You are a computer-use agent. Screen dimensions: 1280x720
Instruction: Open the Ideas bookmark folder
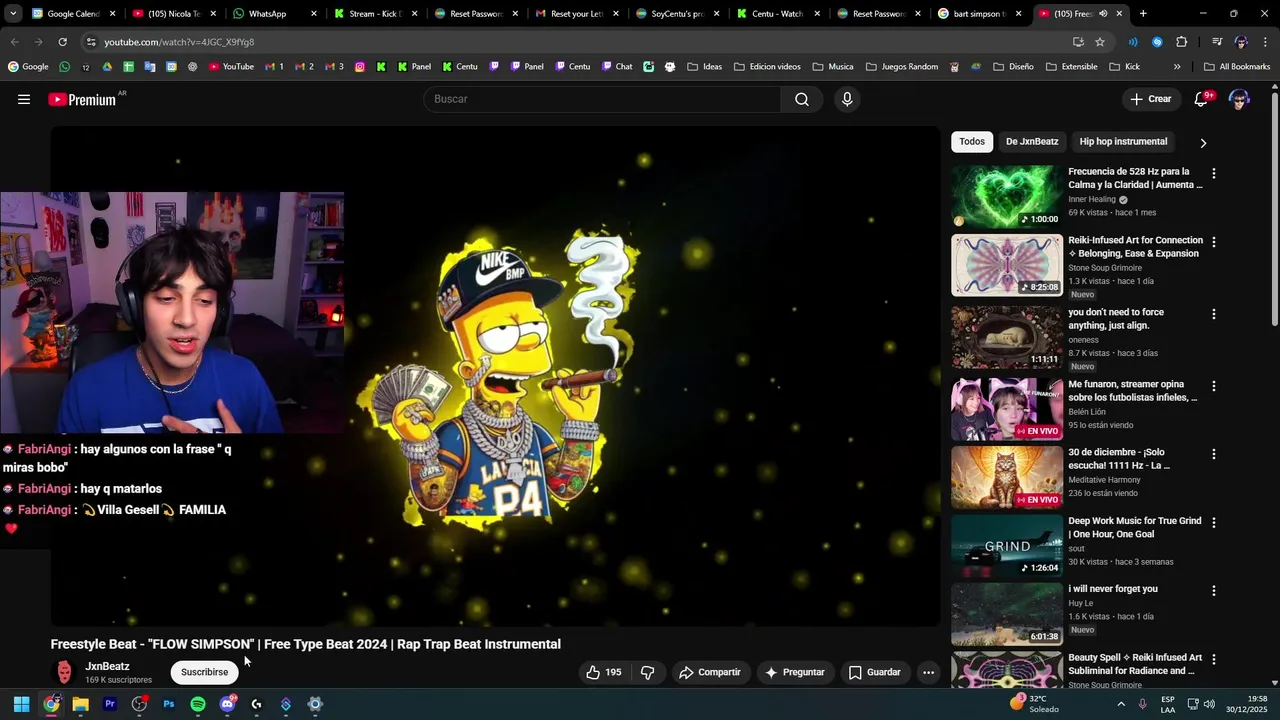[x=705, y=67]
